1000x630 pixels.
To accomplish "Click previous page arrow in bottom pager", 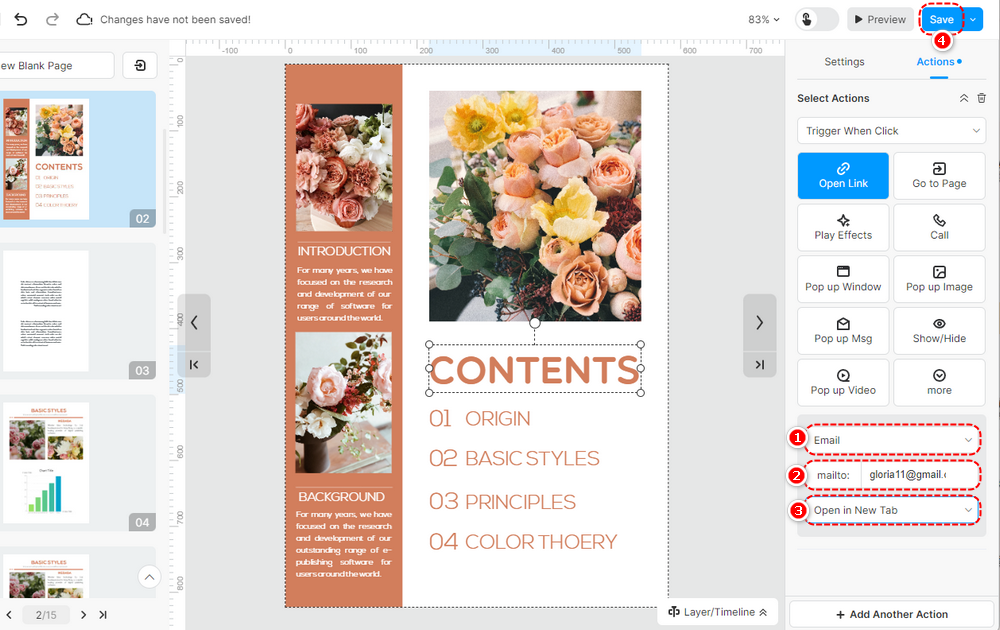I will [9, 615].
